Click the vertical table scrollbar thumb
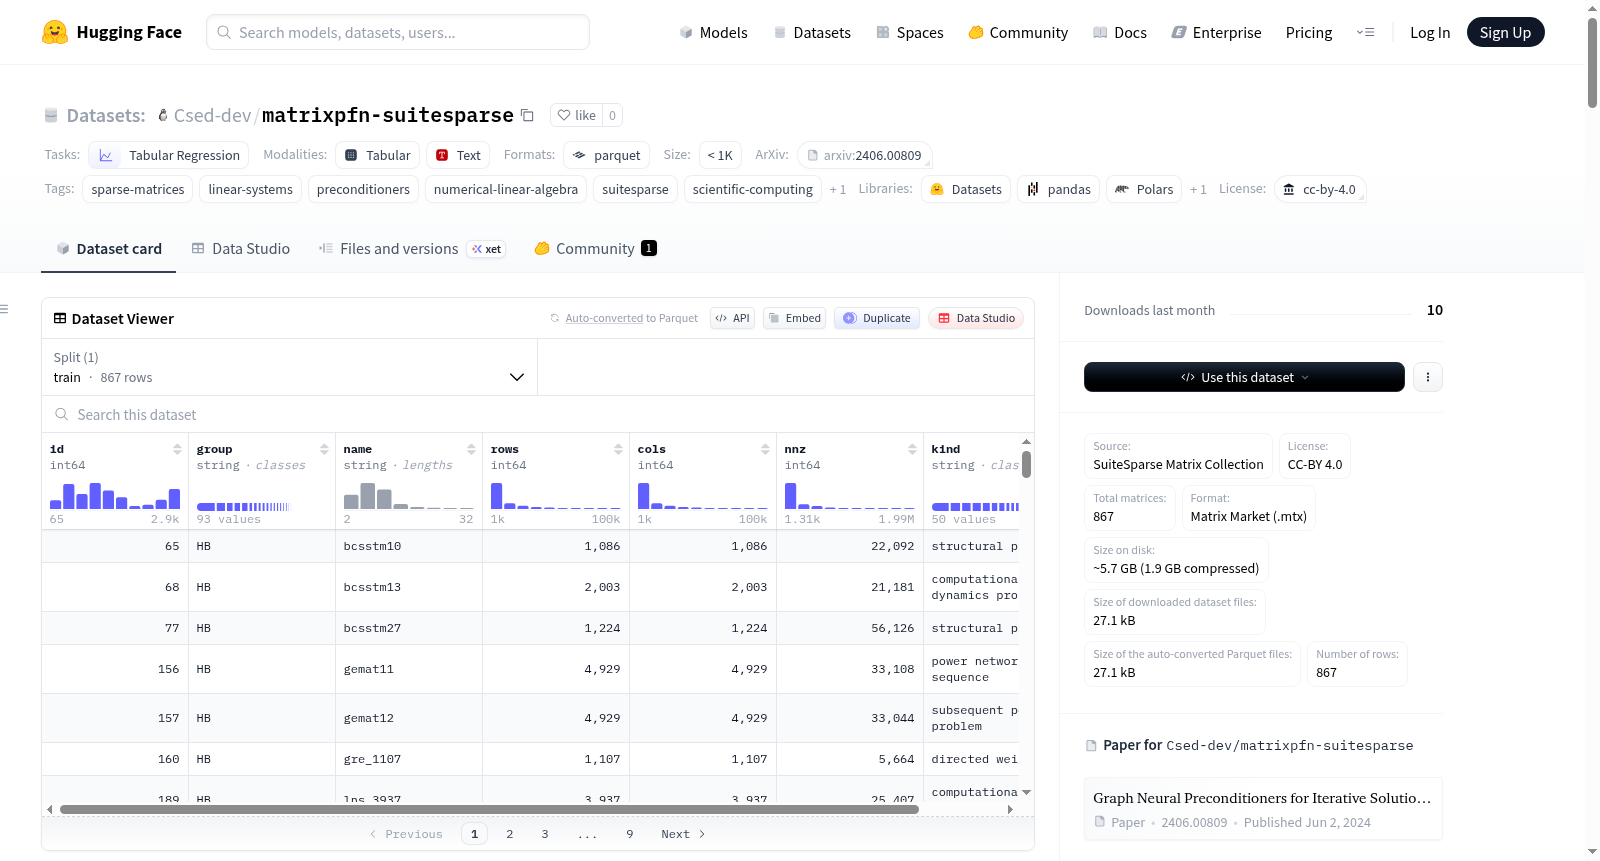Image resolution: width=1600 pixels, height=861 pixels. point(1026,464)
